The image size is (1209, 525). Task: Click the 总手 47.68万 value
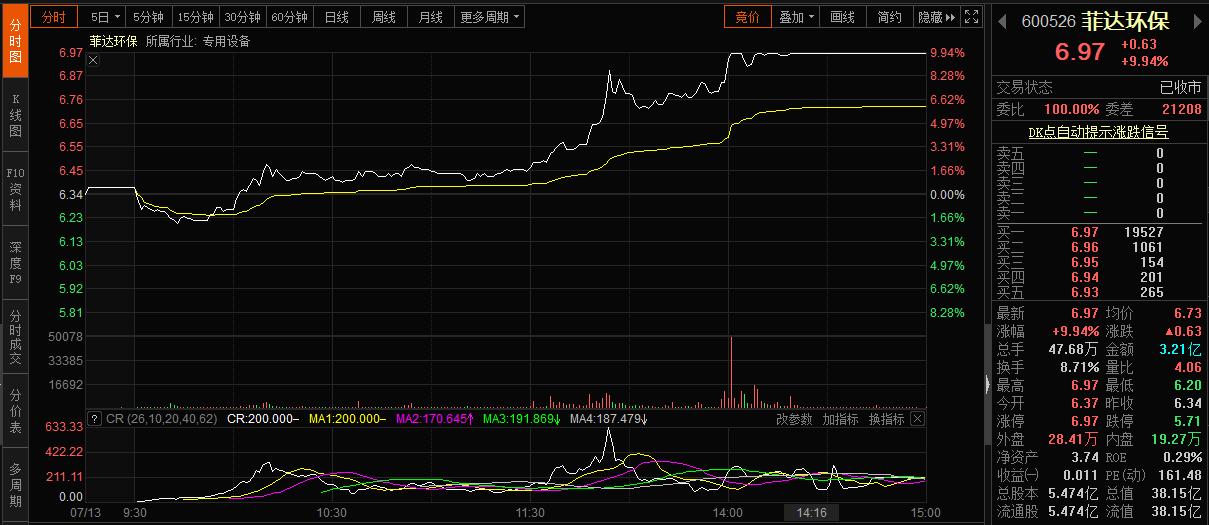pos(1072,349)
